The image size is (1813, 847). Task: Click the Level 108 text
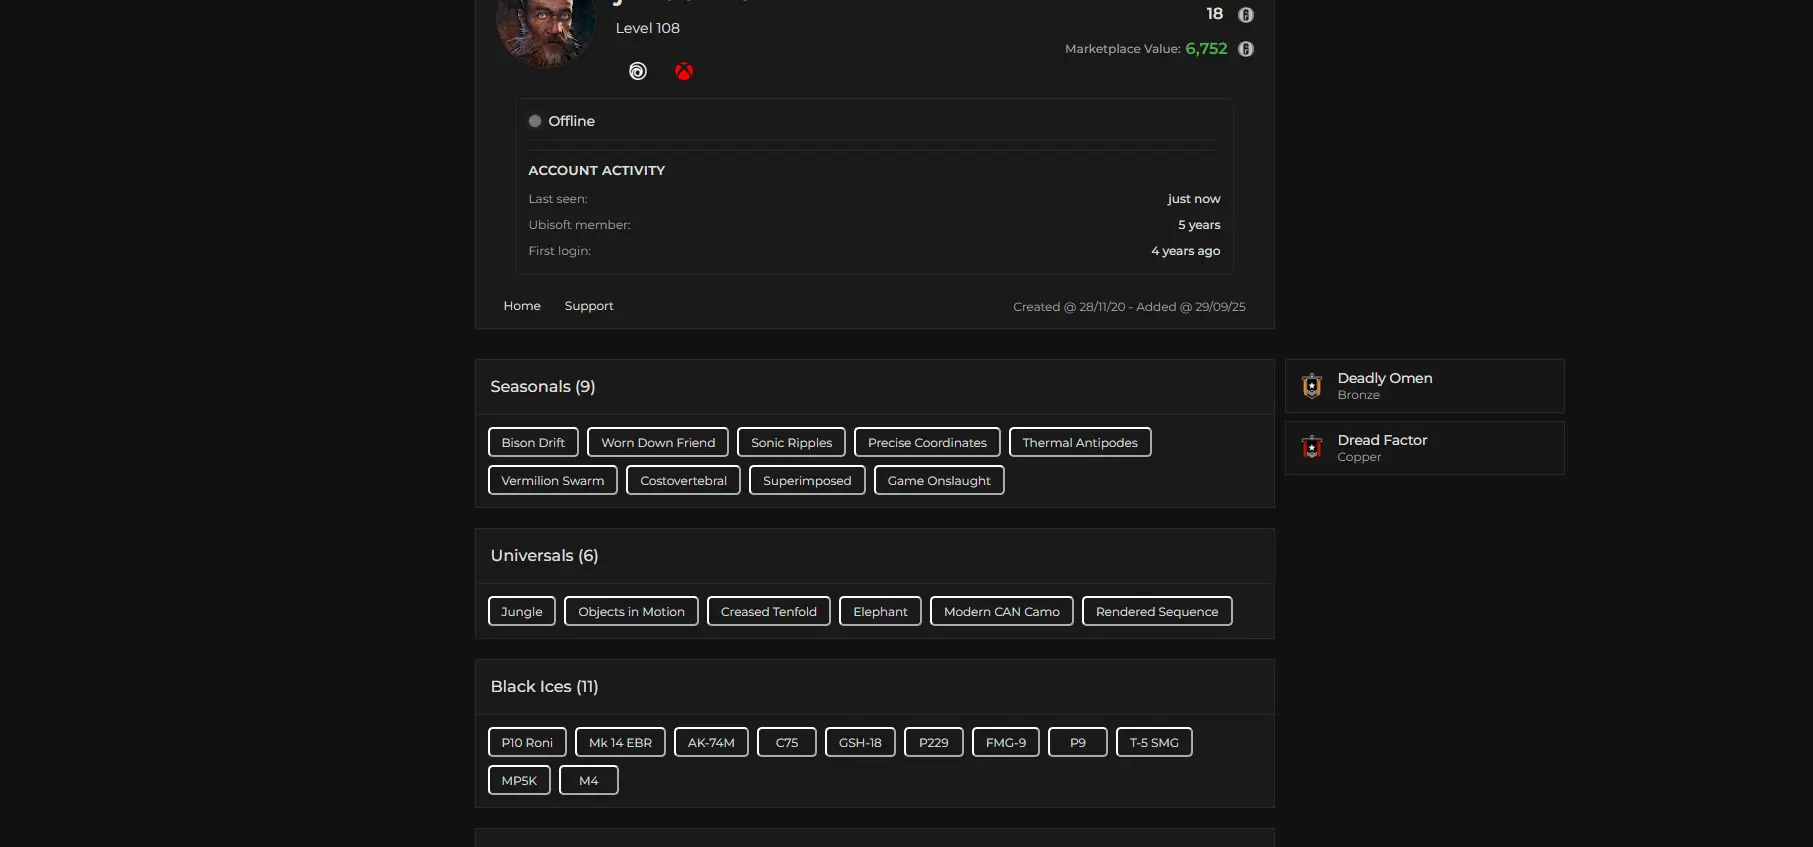tap(648, 28)
